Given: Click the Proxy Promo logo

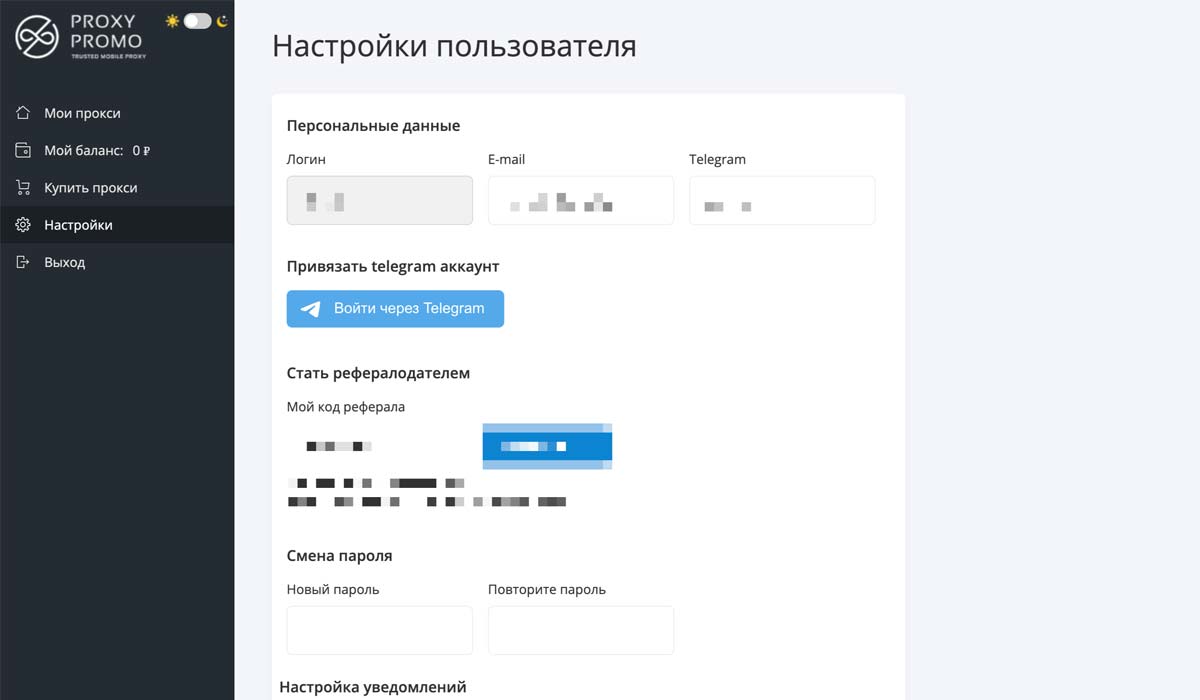Looking at the screenshot, I should click(80, 38).
